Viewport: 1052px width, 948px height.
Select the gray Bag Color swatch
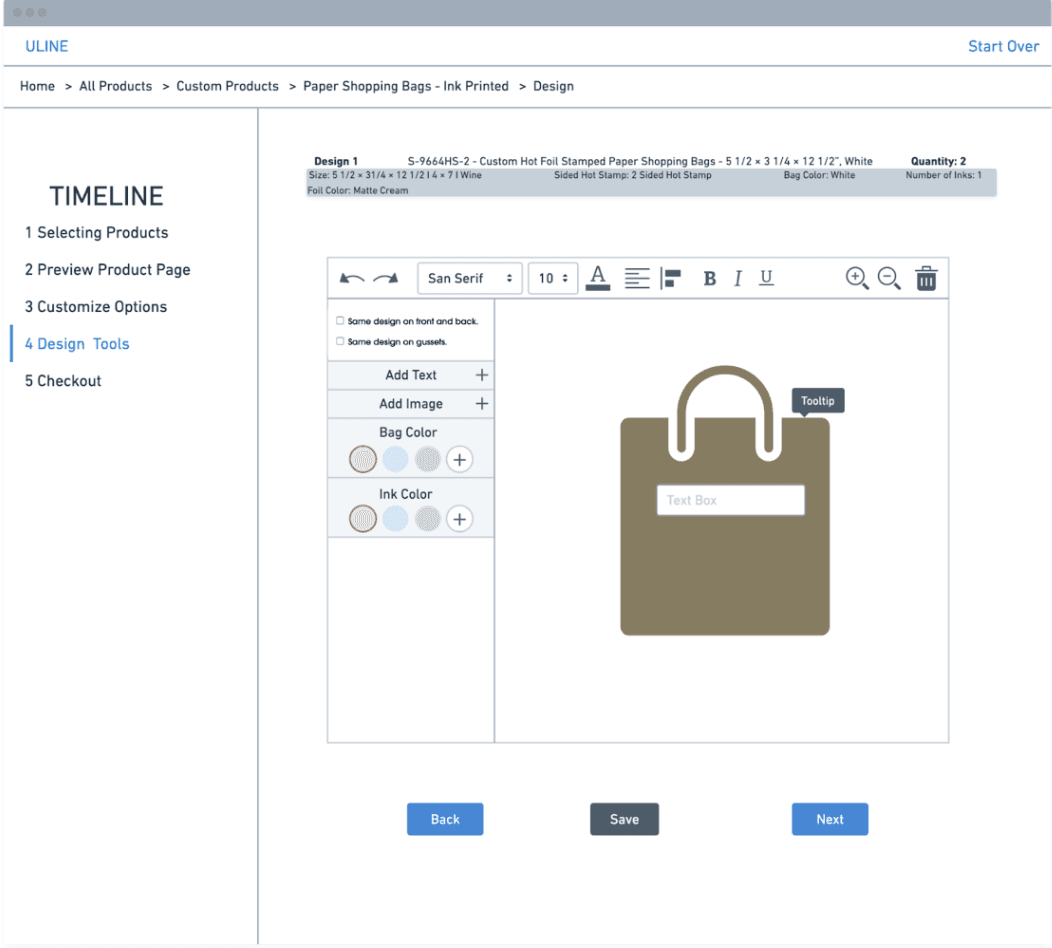(x=427, y=460)
